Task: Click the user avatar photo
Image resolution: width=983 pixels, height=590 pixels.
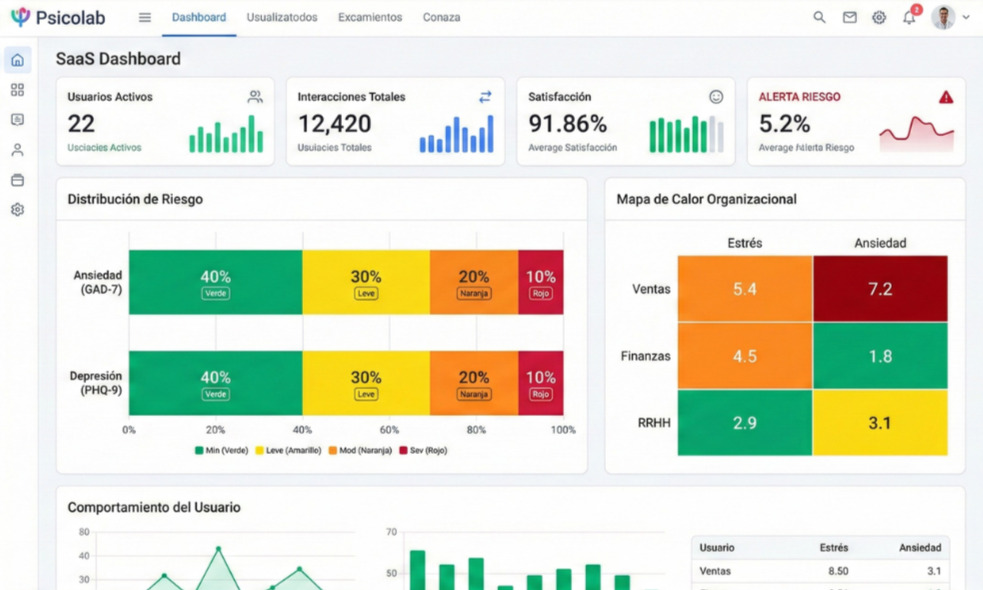Action: (x=943, y=17)
